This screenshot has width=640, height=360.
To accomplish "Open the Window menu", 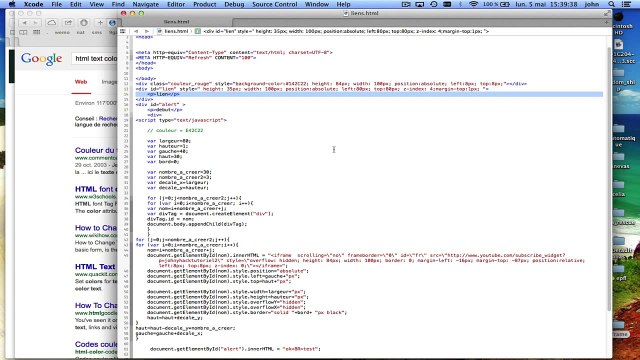I will point(317,4).
